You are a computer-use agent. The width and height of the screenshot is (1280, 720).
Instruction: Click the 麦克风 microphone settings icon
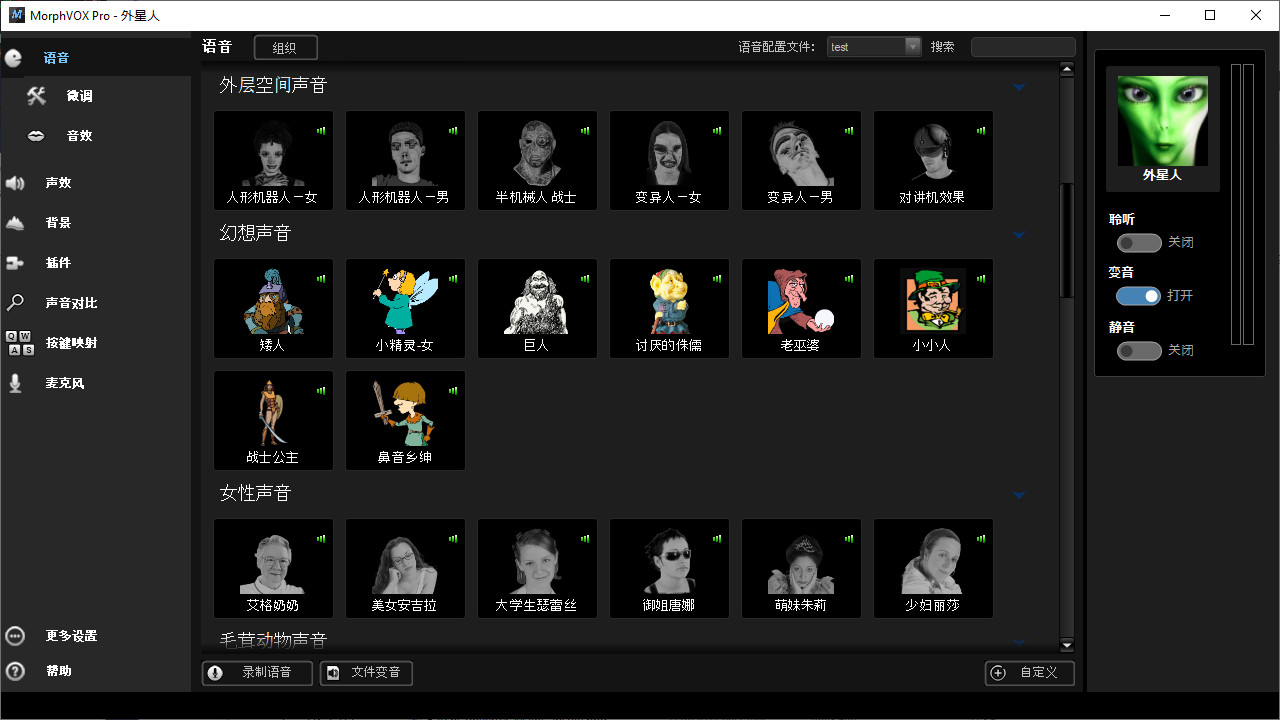[57, 382]
